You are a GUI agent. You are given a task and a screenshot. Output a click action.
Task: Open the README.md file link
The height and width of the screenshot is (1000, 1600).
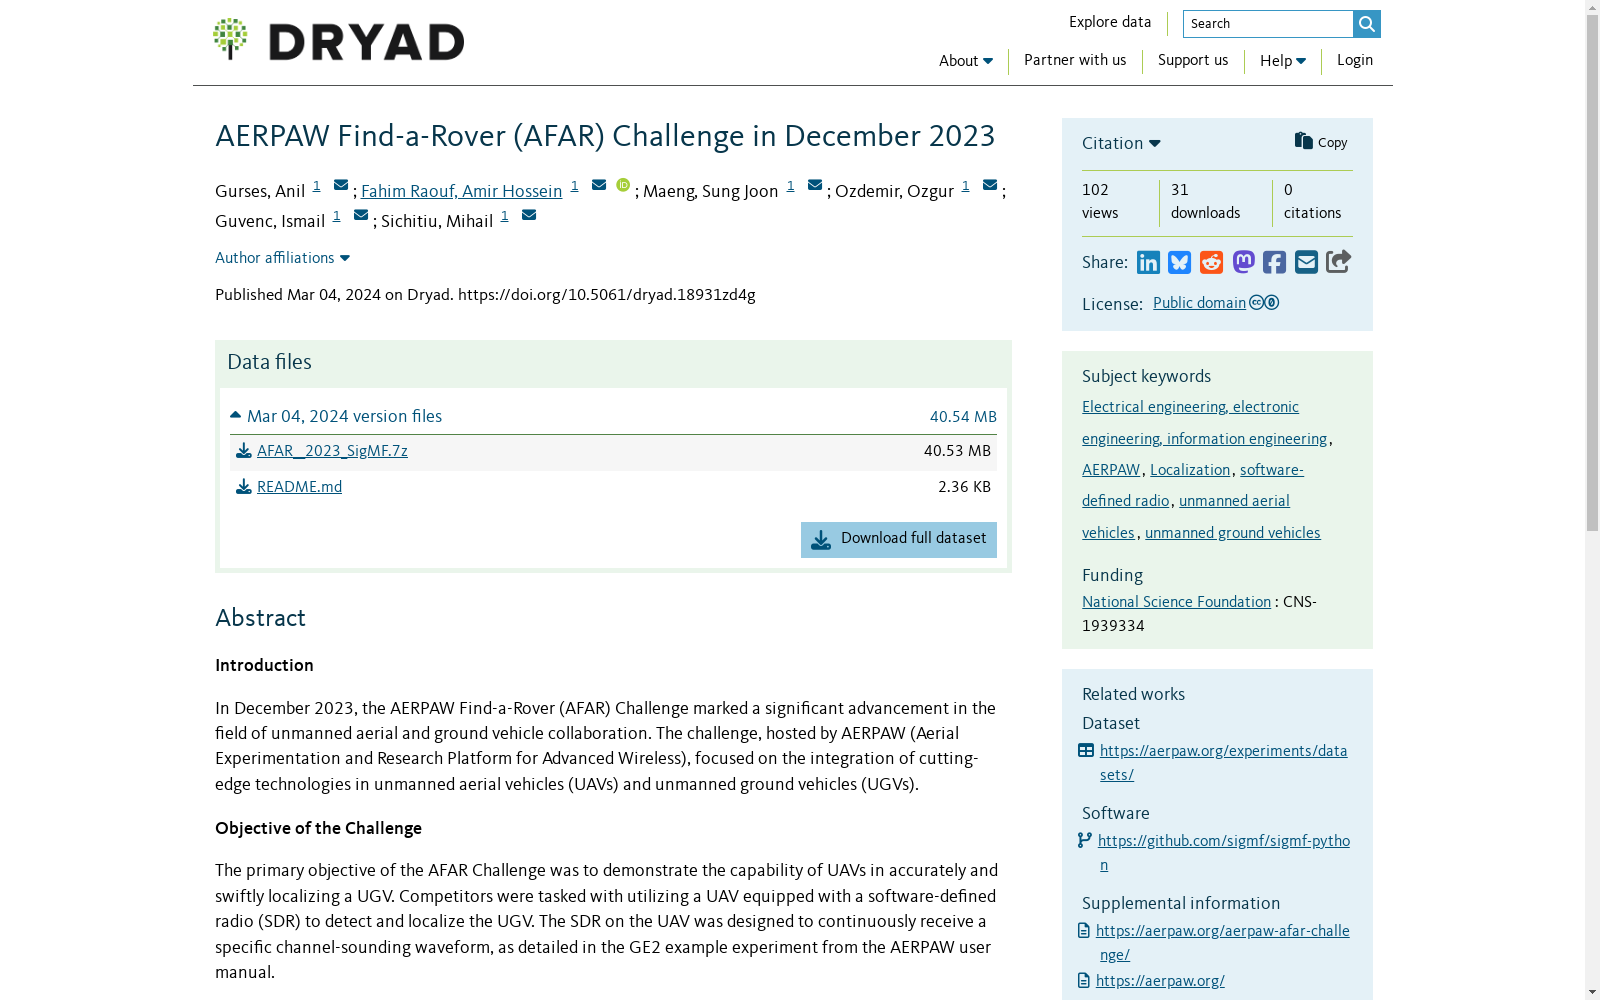point(299,487)
